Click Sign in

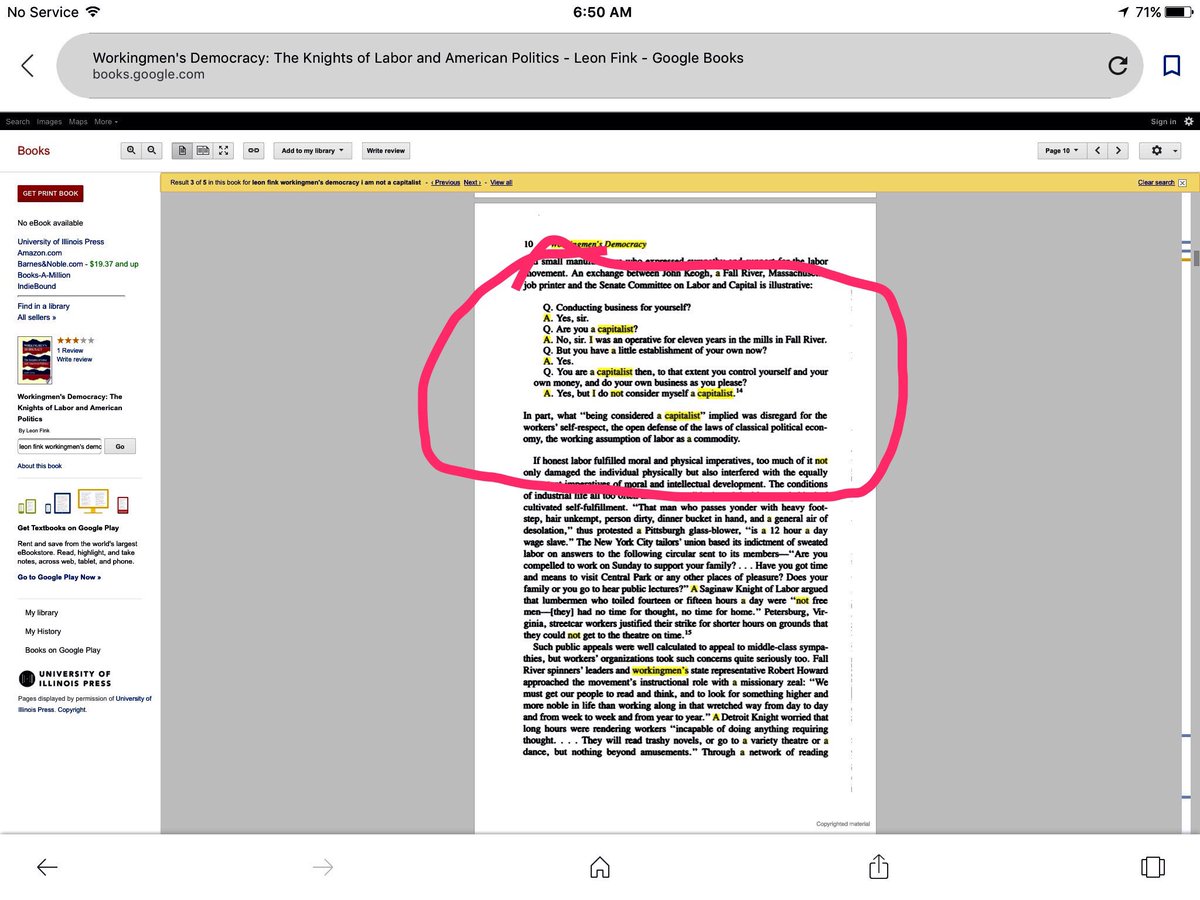[1163, 122]
